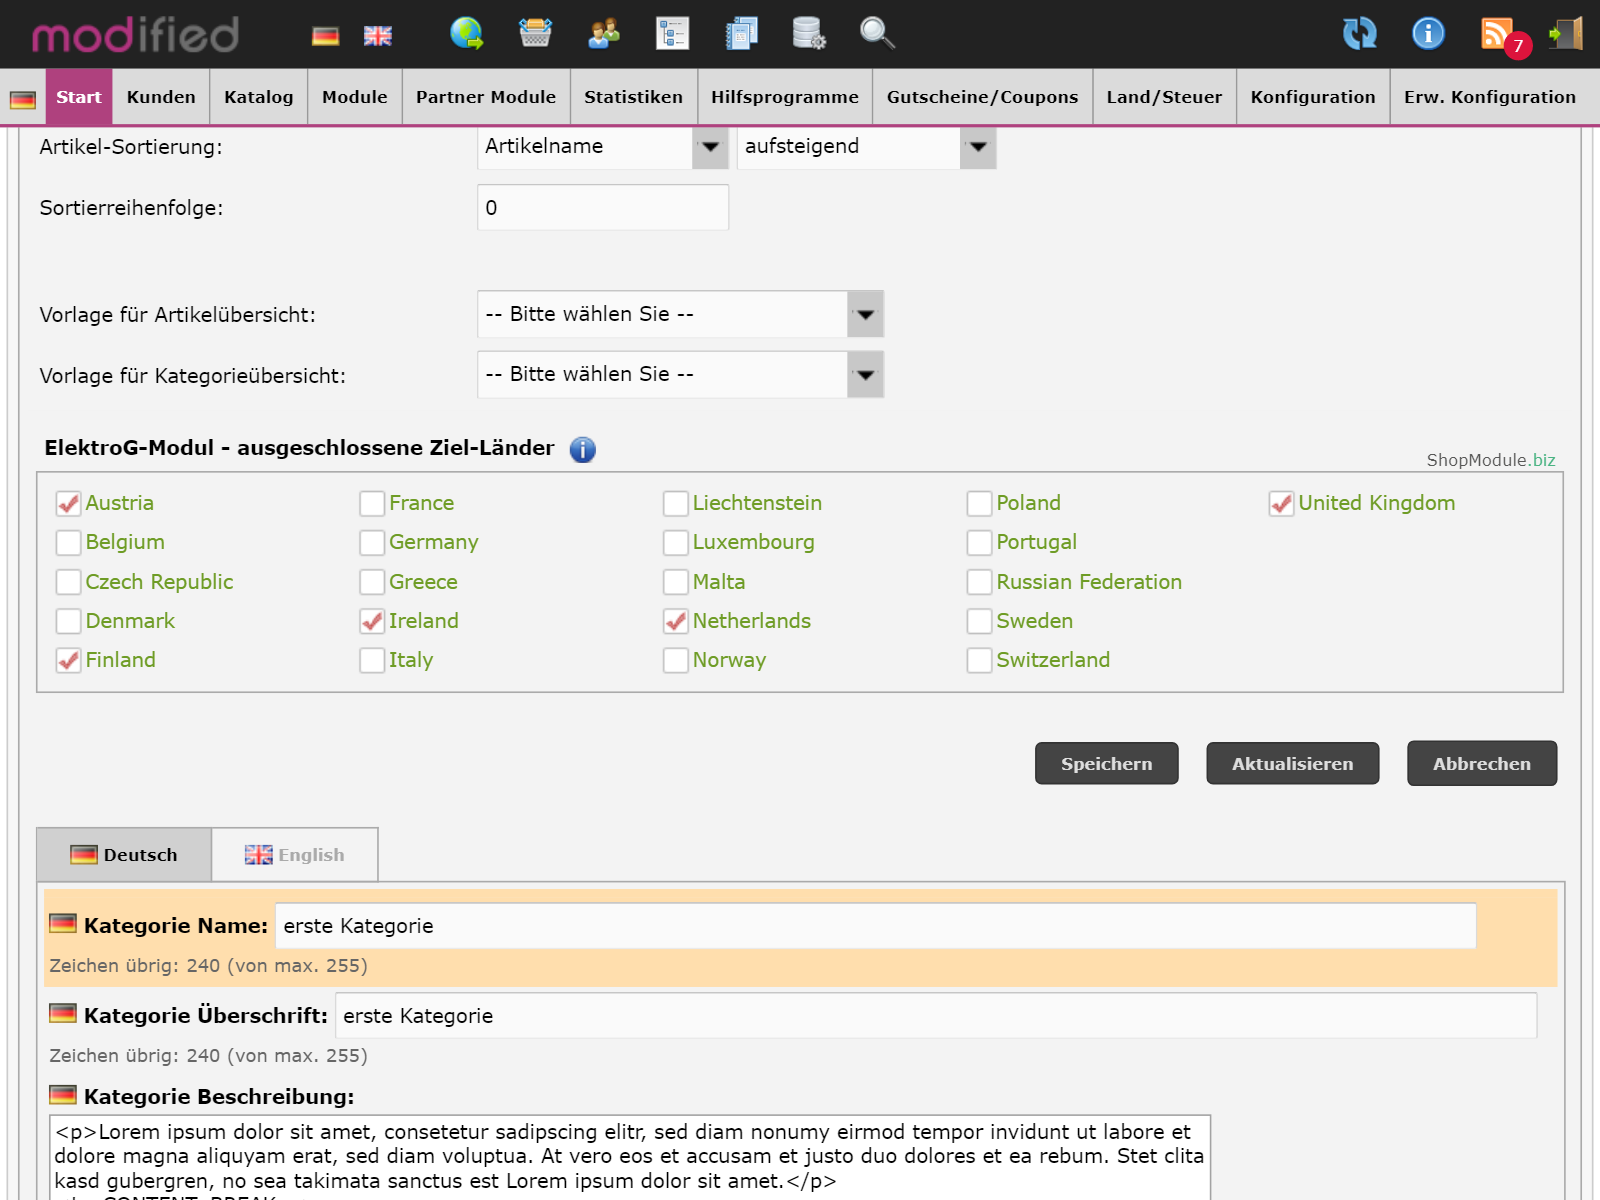The width and height of the screenshot is (1600, 1200).
Task: Click the Speichern button
Action: coord(1106,764)
